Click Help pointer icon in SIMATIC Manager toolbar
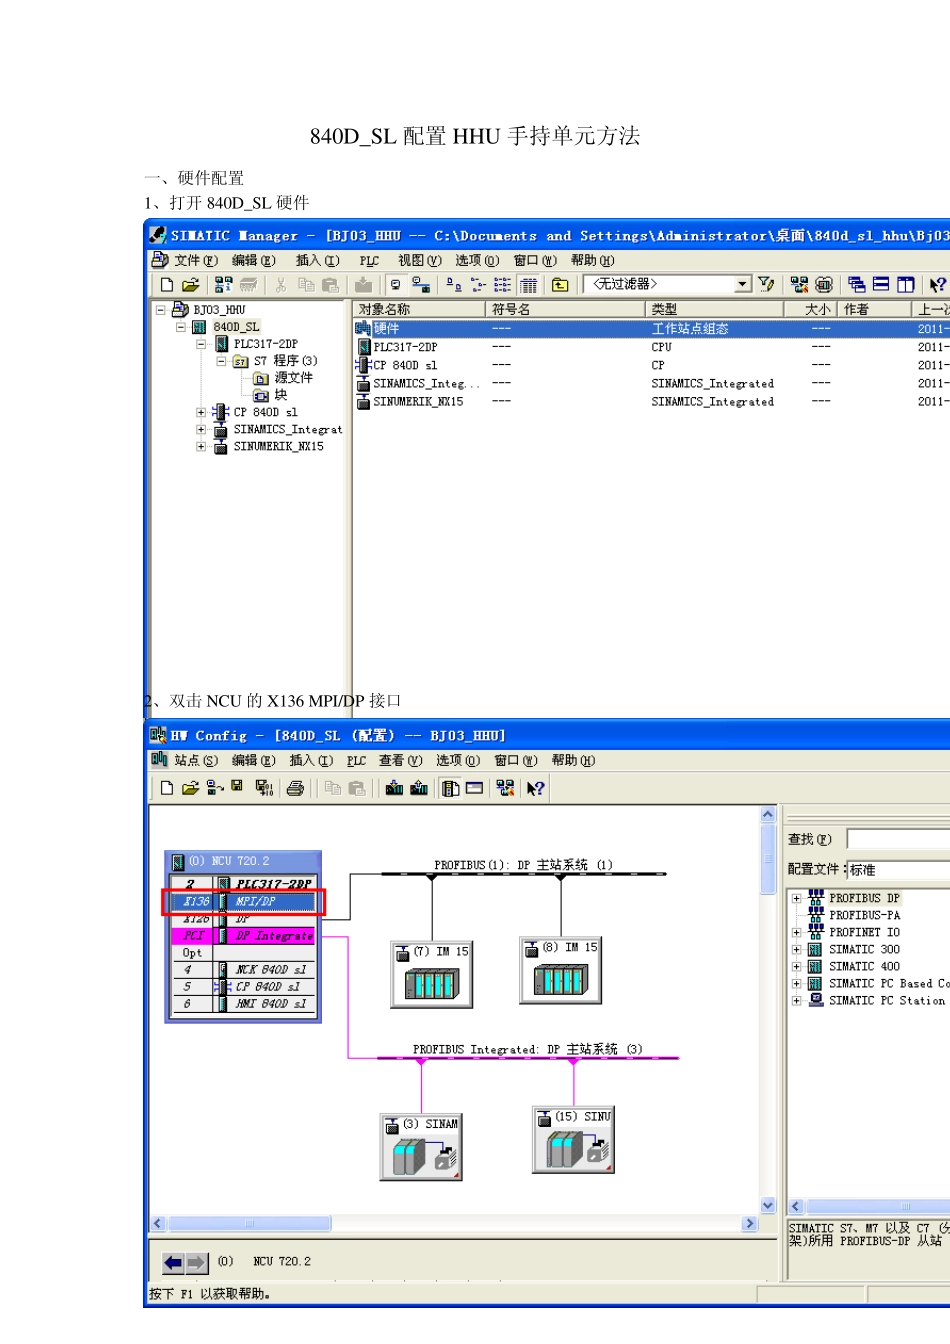 936,285
